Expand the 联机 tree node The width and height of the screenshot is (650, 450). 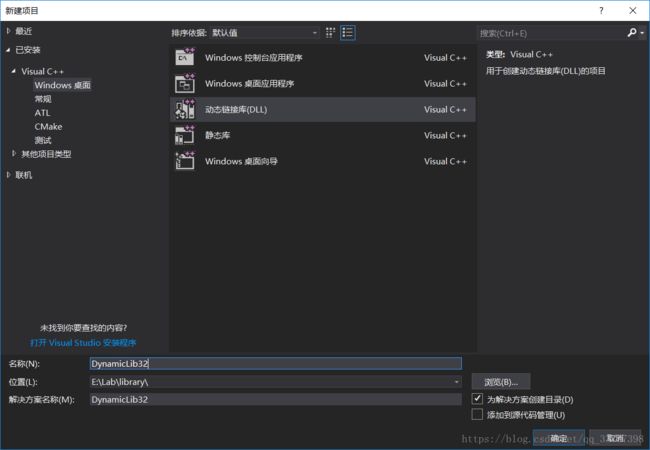pyautogui.click(x=8, y=175)
